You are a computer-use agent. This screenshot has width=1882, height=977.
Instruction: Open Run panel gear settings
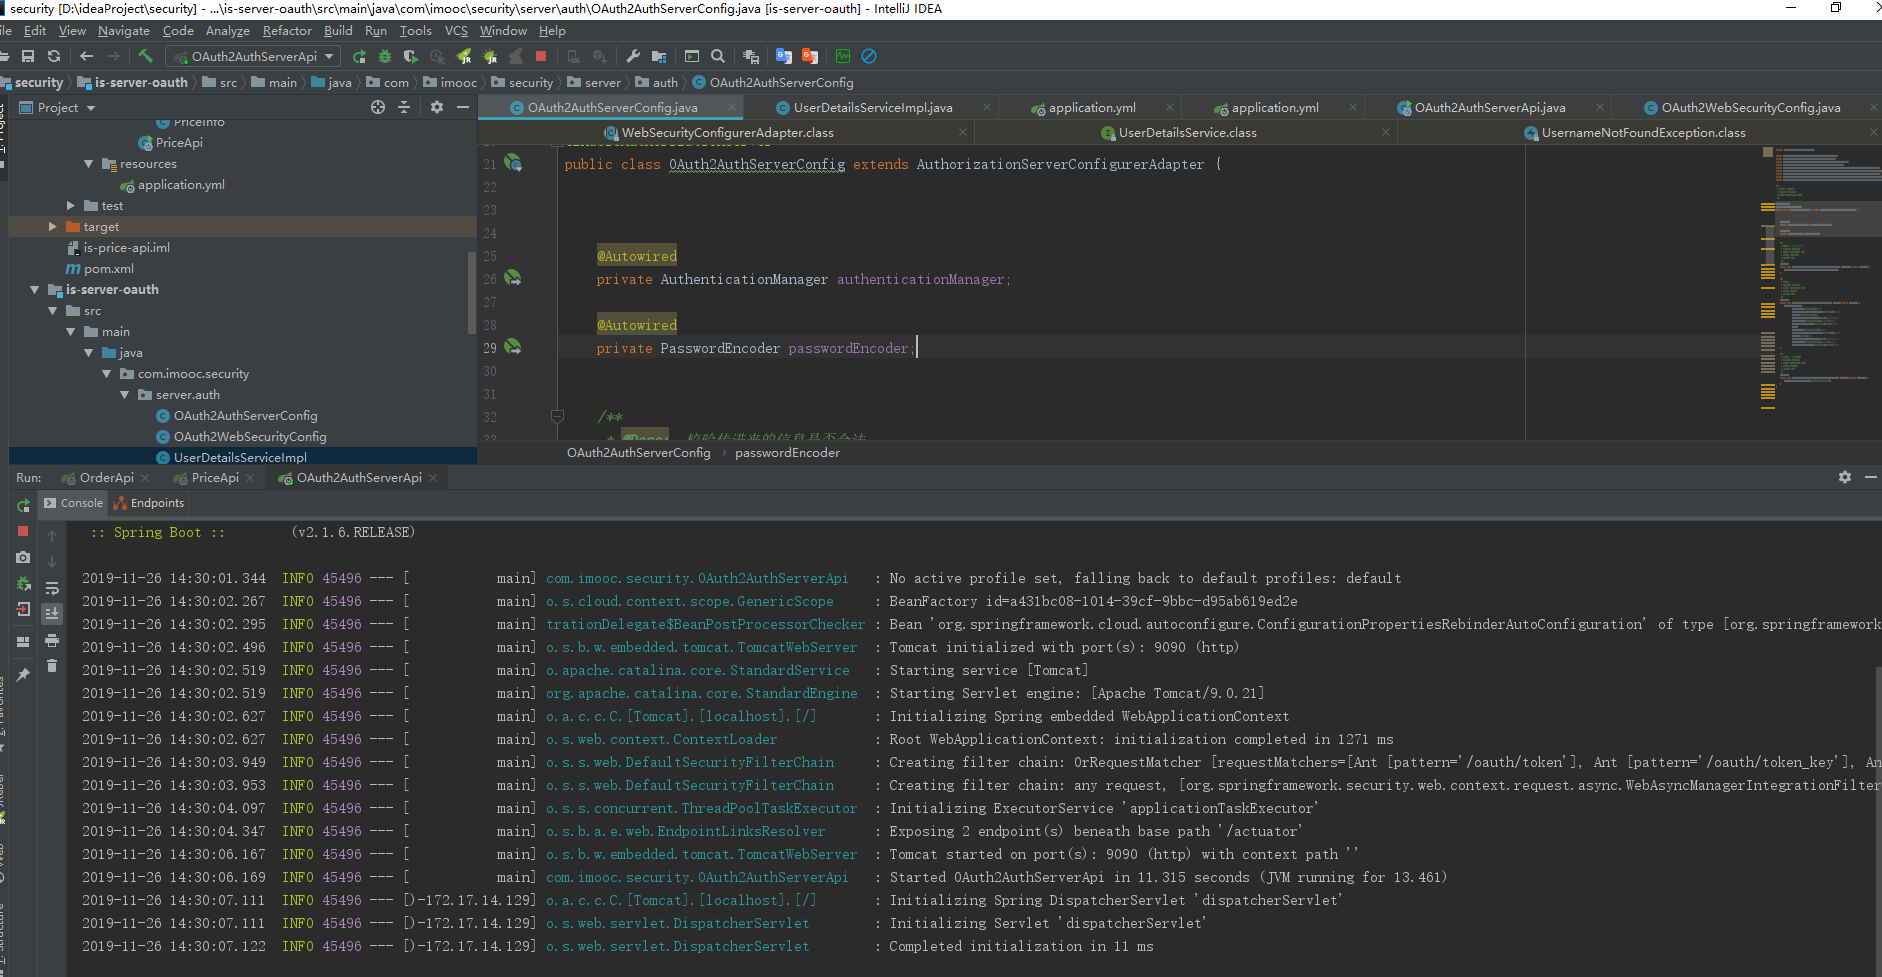1845,477
